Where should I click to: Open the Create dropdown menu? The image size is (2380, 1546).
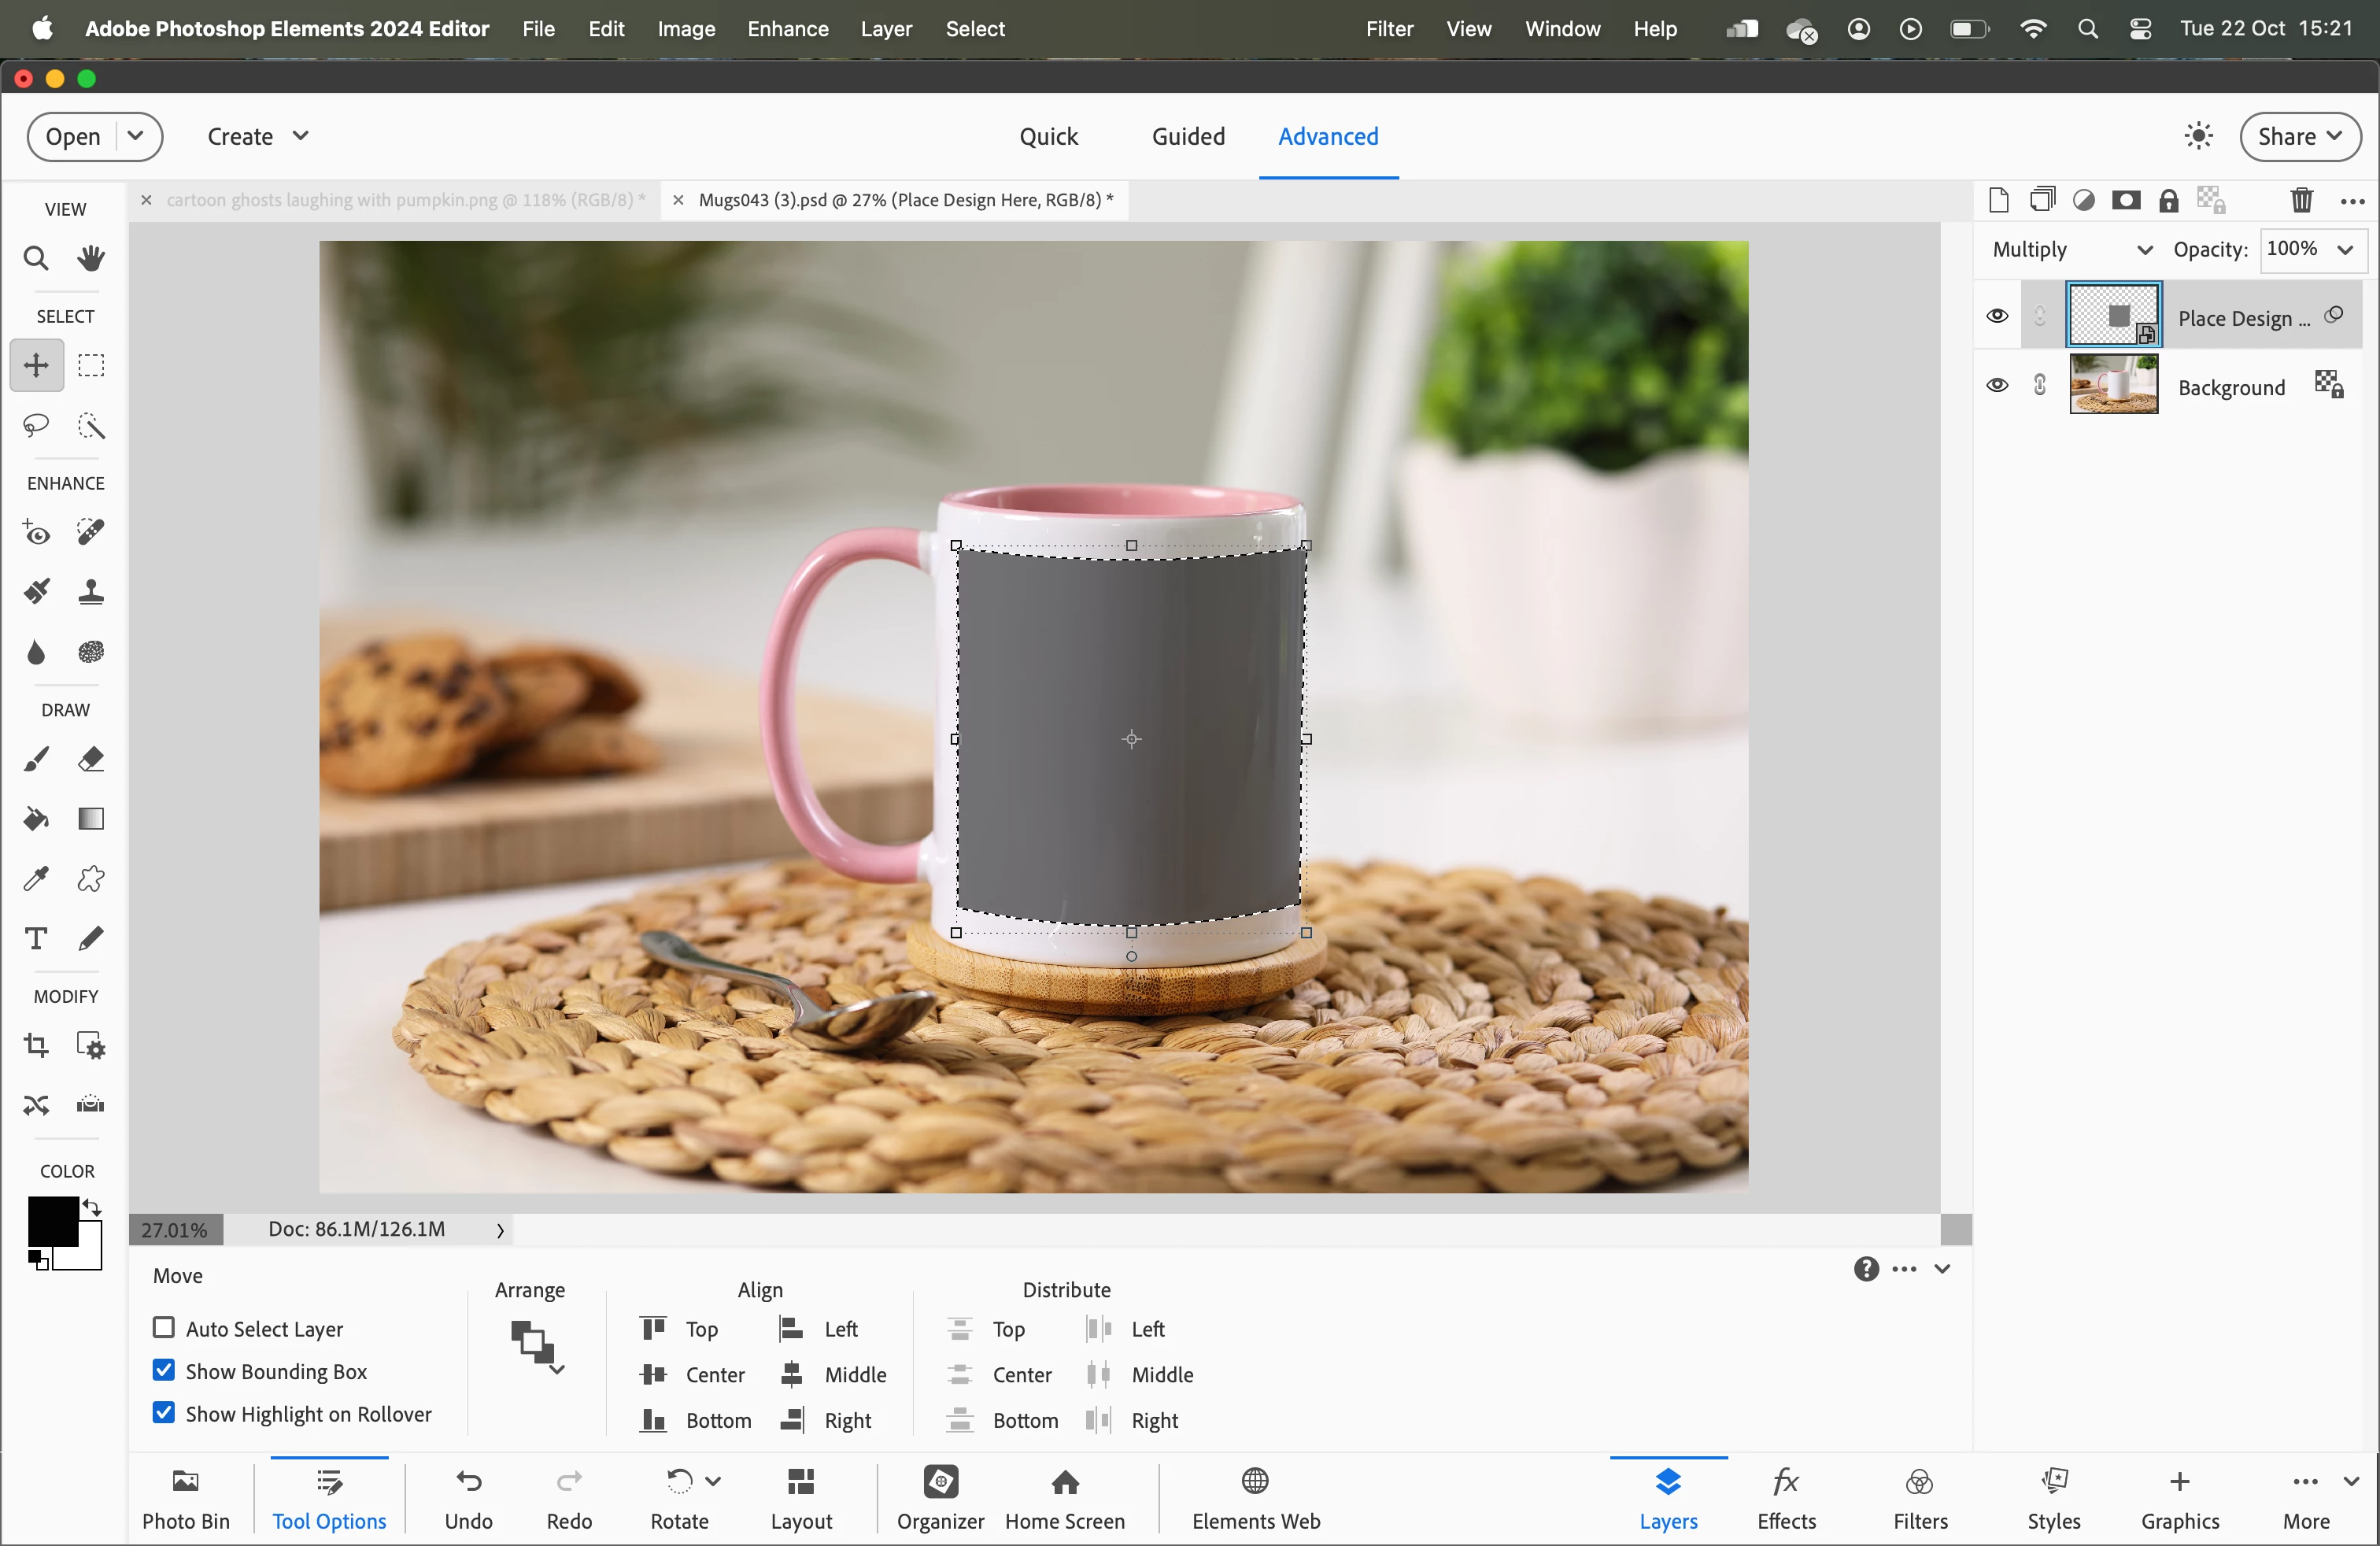coord(258,136)
